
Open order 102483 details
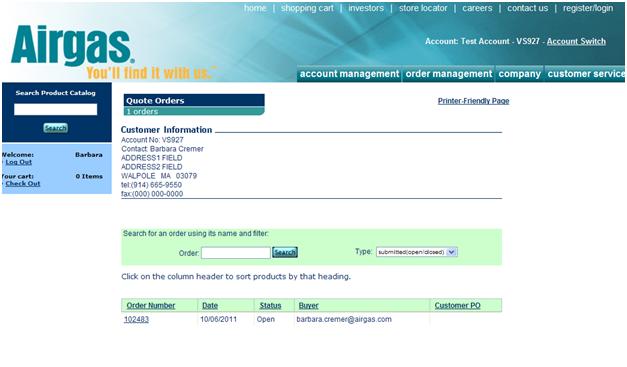136,319
